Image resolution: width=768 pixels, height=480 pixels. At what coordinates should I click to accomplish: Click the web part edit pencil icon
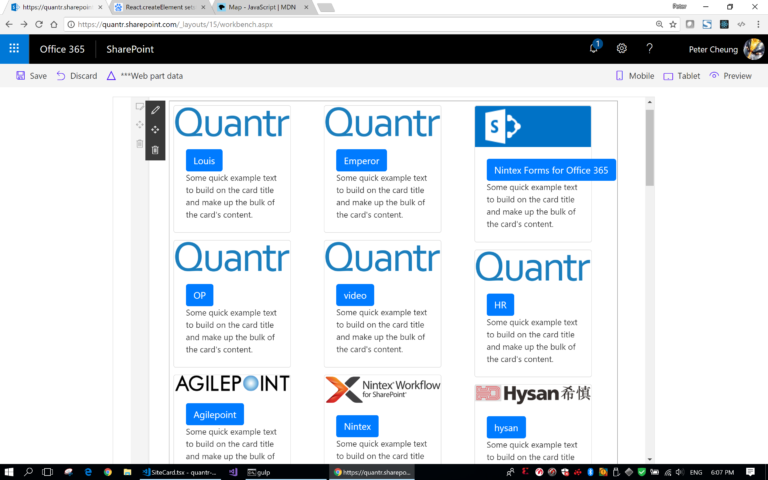click(x=155, y=110)
